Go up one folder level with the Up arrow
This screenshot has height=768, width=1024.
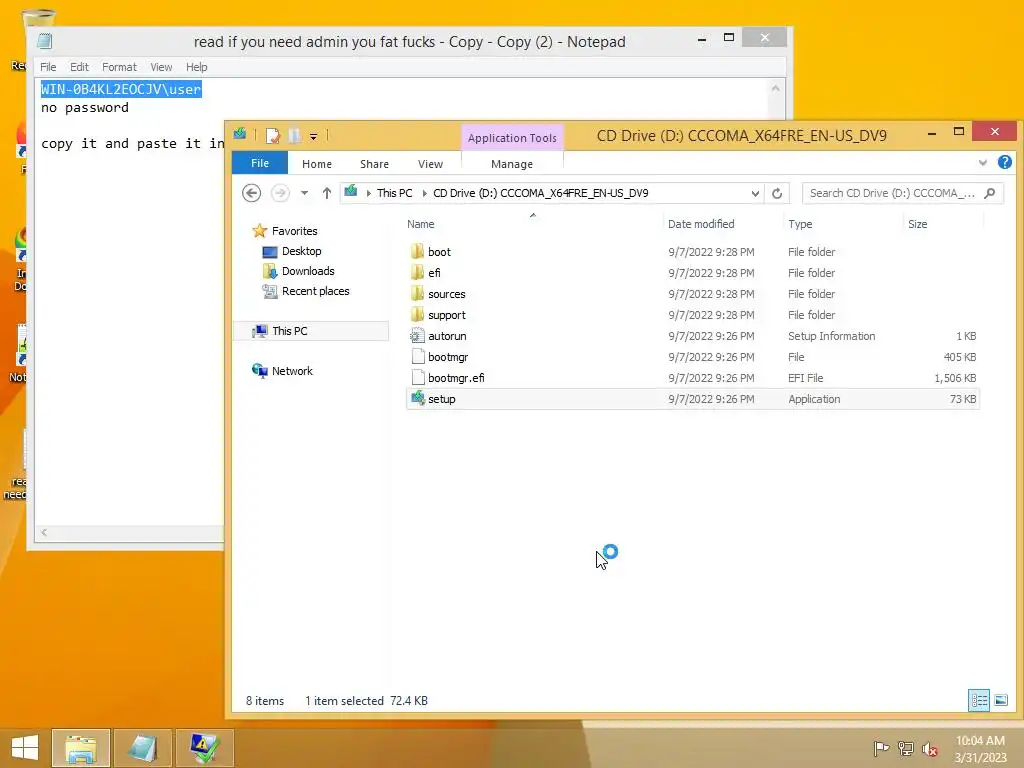pyautogui.click(x=327, y=193)
